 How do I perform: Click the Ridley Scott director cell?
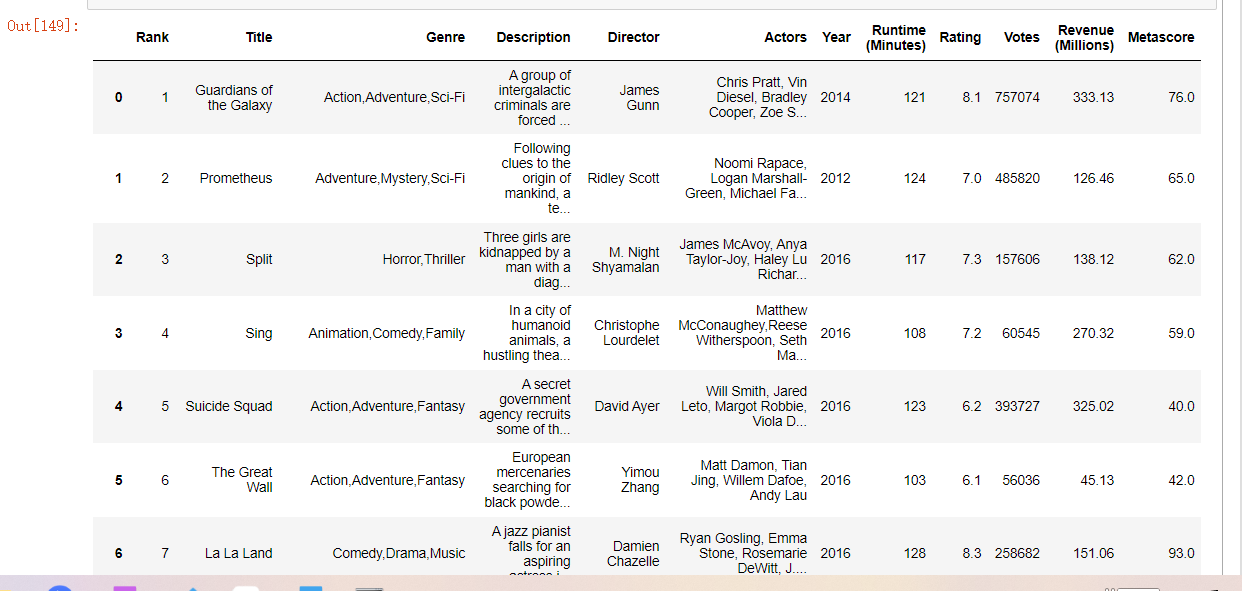[x=624, y=178]
